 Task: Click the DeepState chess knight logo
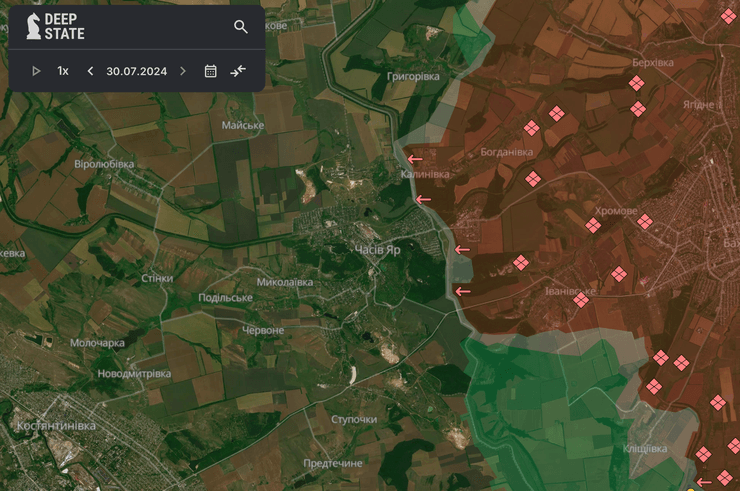pos(33,27)
